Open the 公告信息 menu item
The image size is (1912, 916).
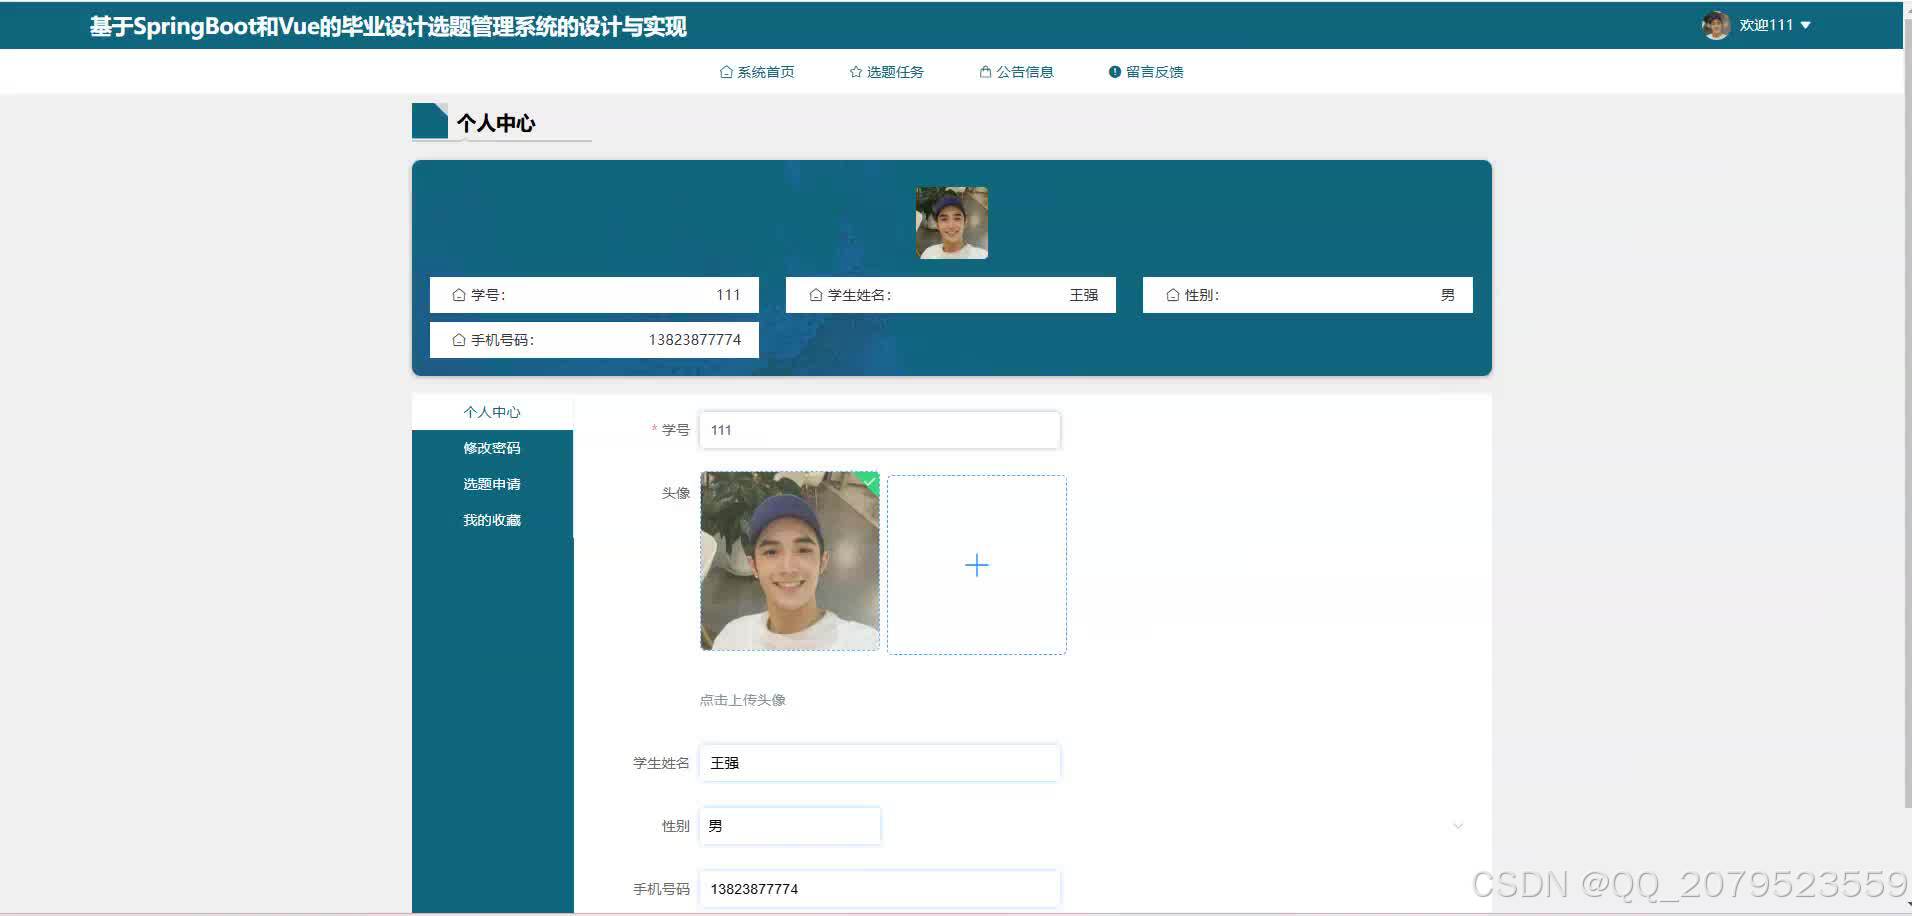pyautogui.click(x=1024, y=71)
